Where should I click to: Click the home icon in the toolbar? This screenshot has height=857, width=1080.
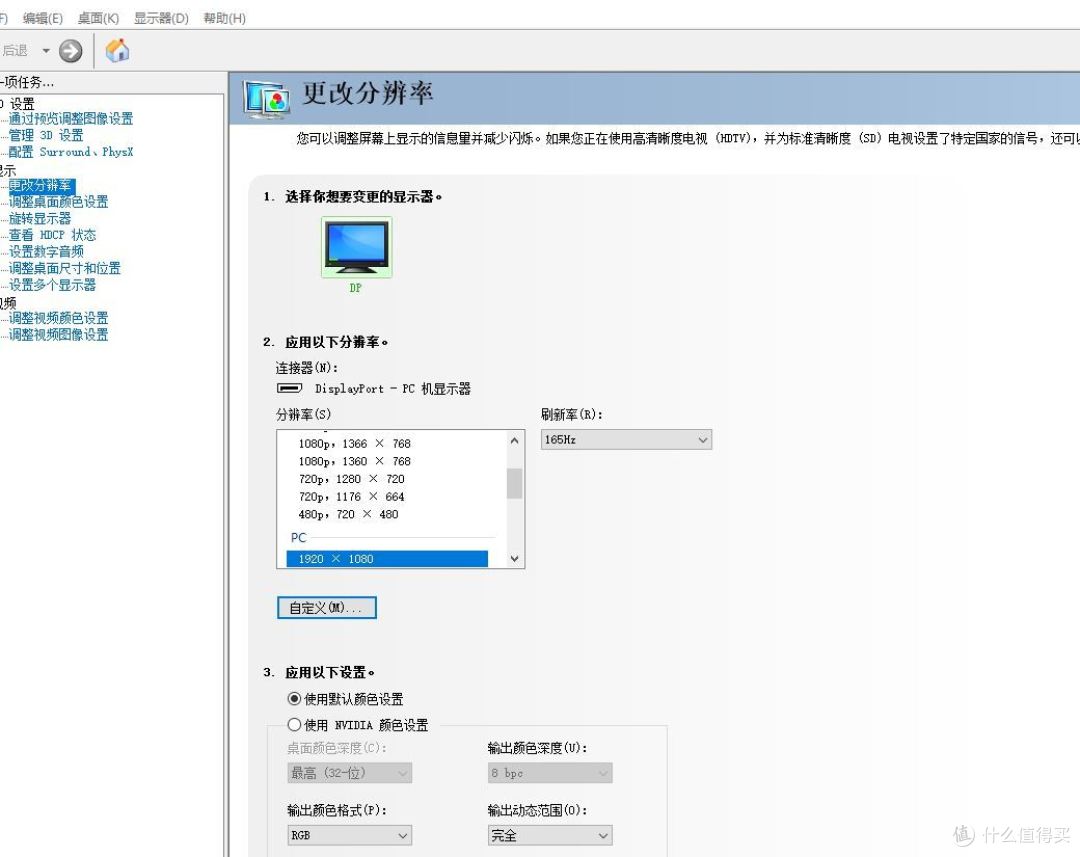click(x=117, y=50)
